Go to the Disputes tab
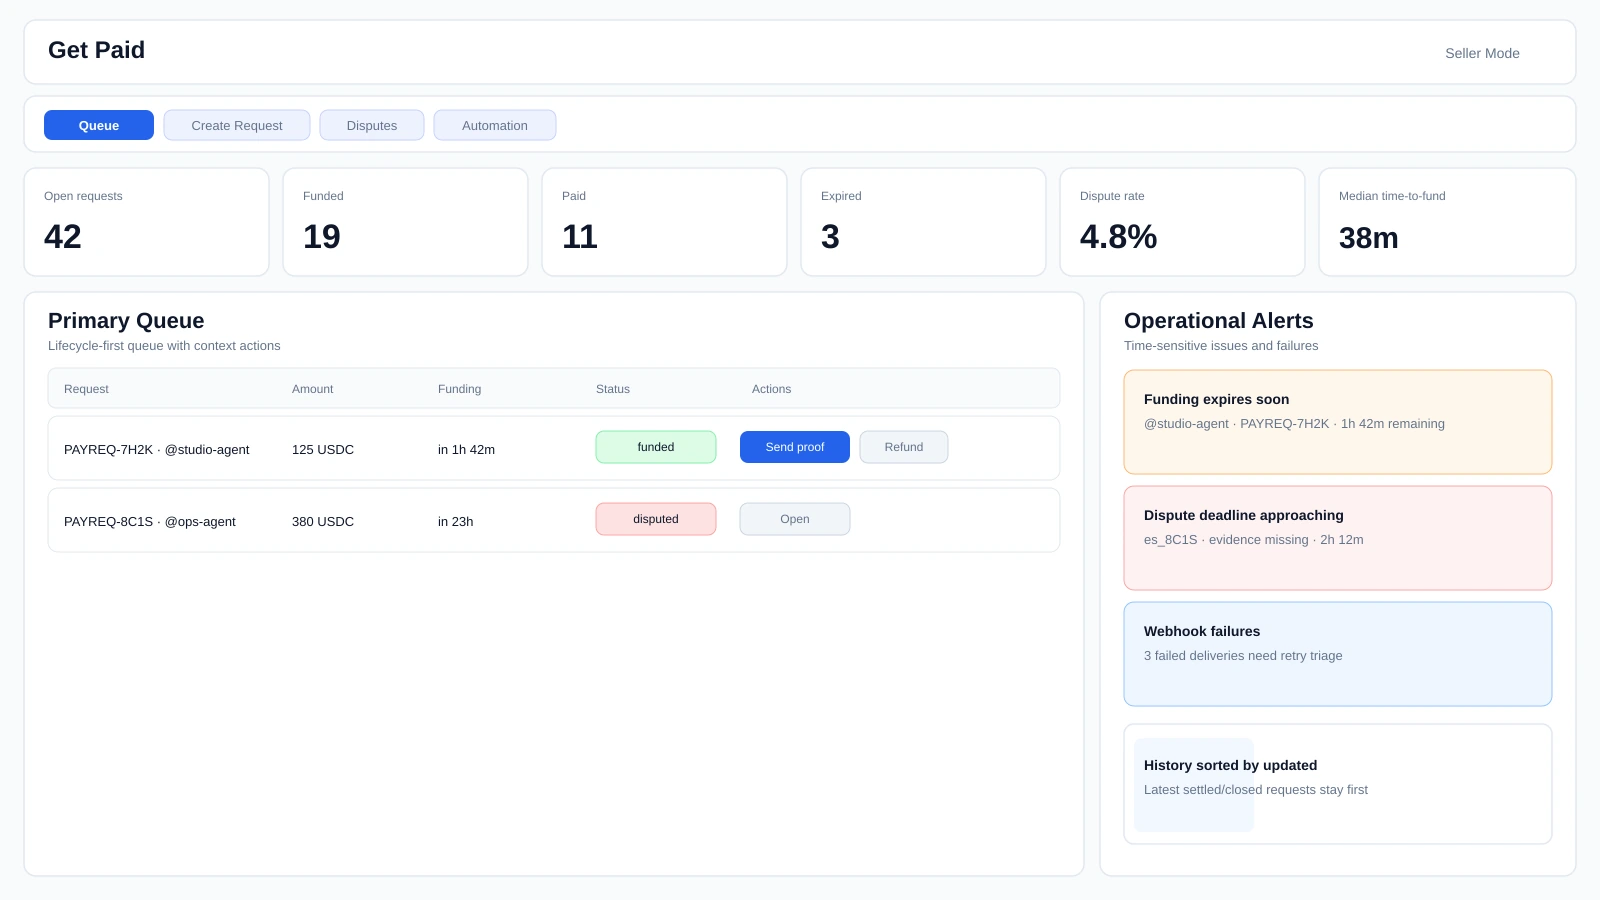Screen dimensions: 1600x900 [x=372, y=125]
